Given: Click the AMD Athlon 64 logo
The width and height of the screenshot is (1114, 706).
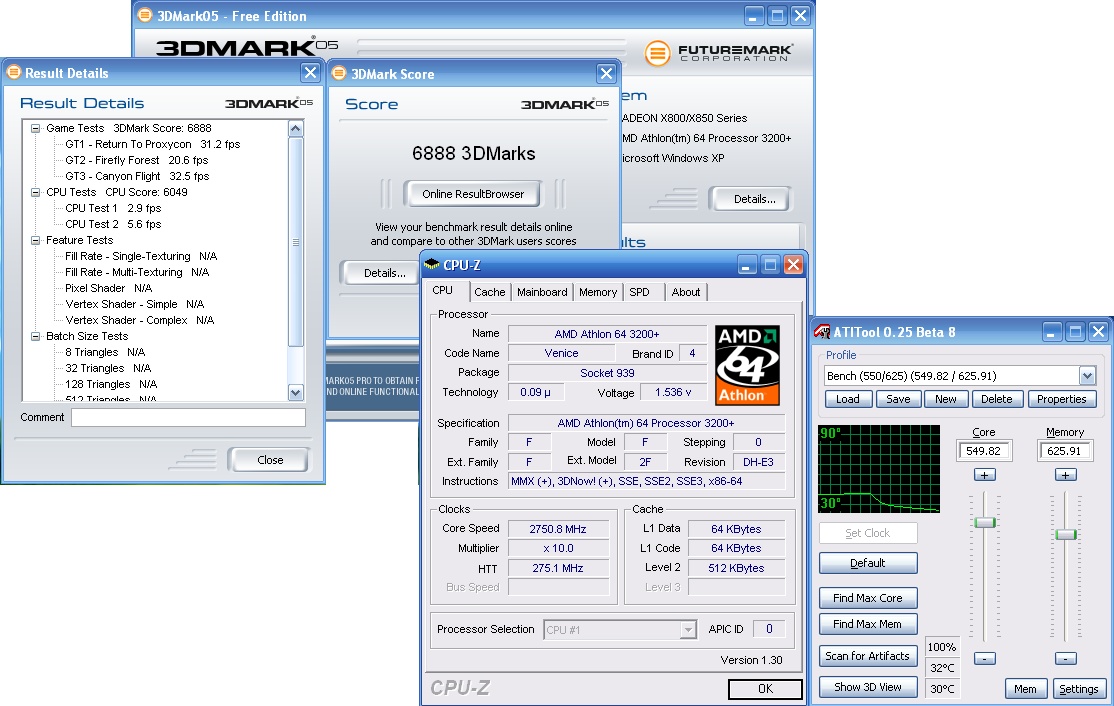Looking at the screenshot, I should point(747,365).
